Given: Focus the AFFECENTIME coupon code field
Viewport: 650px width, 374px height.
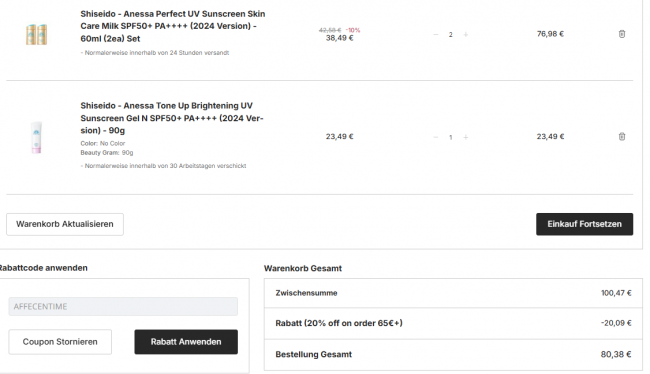Looking at the screenshot, I should click(x=123, y=306).
